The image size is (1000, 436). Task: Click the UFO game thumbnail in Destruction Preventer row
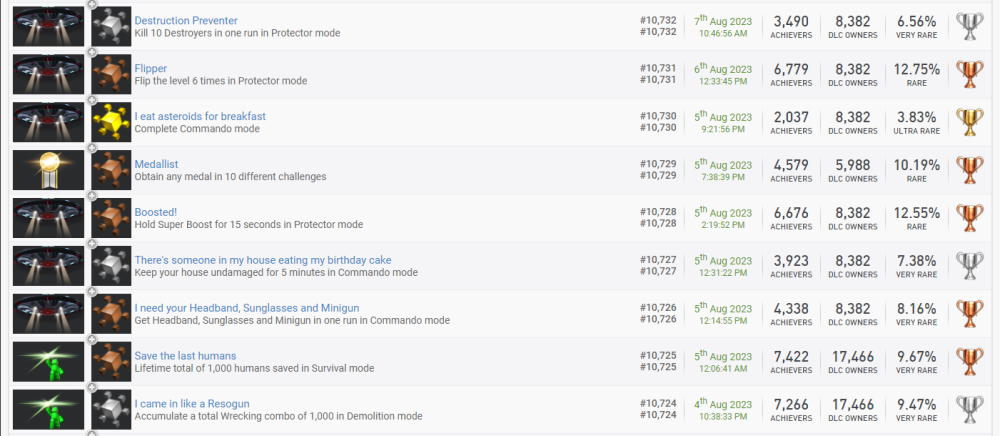click(47, 27)
